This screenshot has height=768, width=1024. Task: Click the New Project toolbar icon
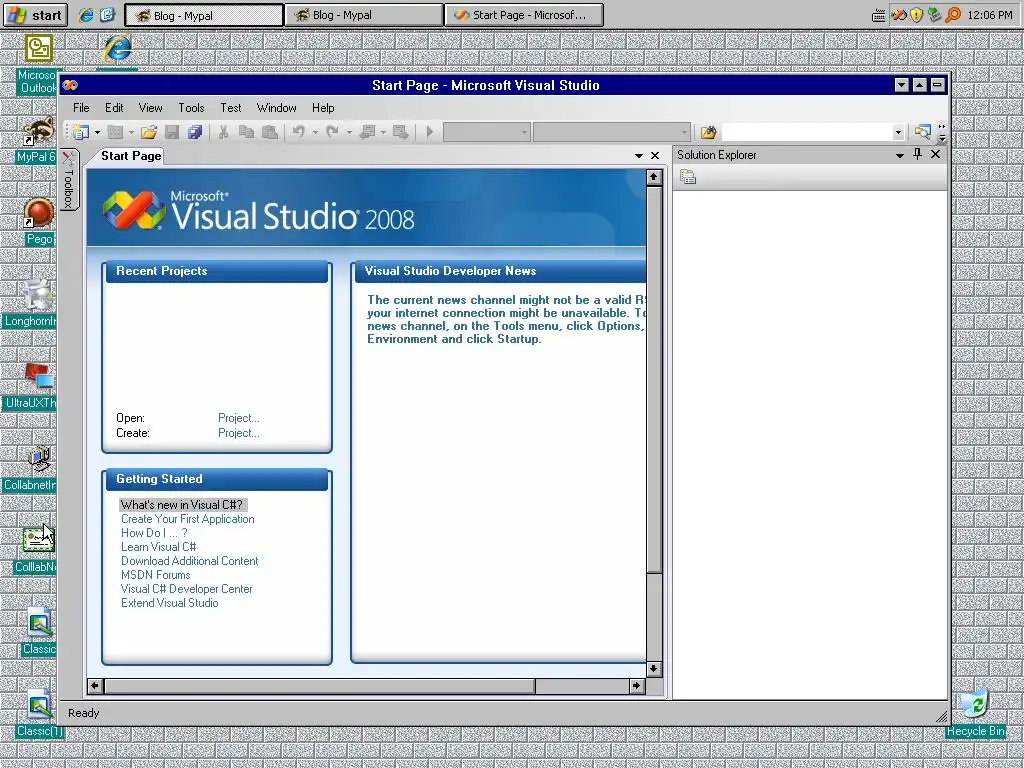81,133
